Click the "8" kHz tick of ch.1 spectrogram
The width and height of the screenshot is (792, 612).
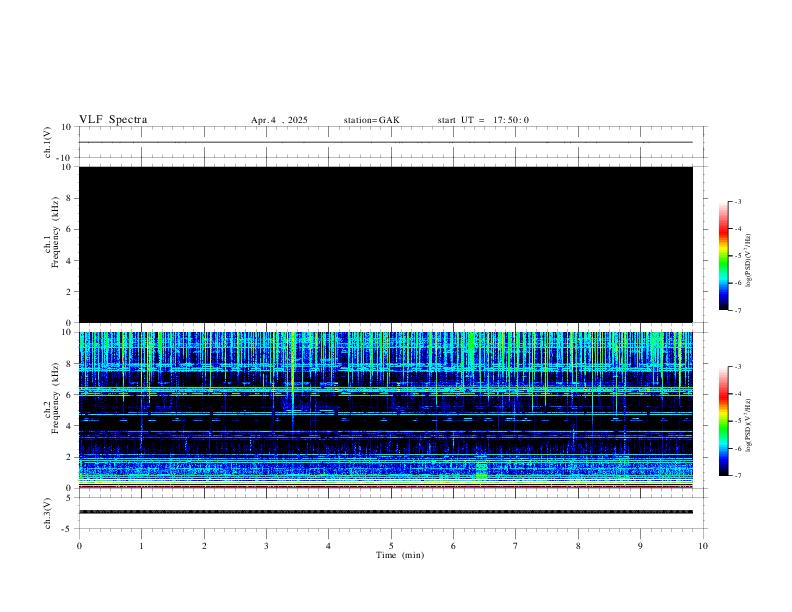pyautogui.click(x=69, y=198)
